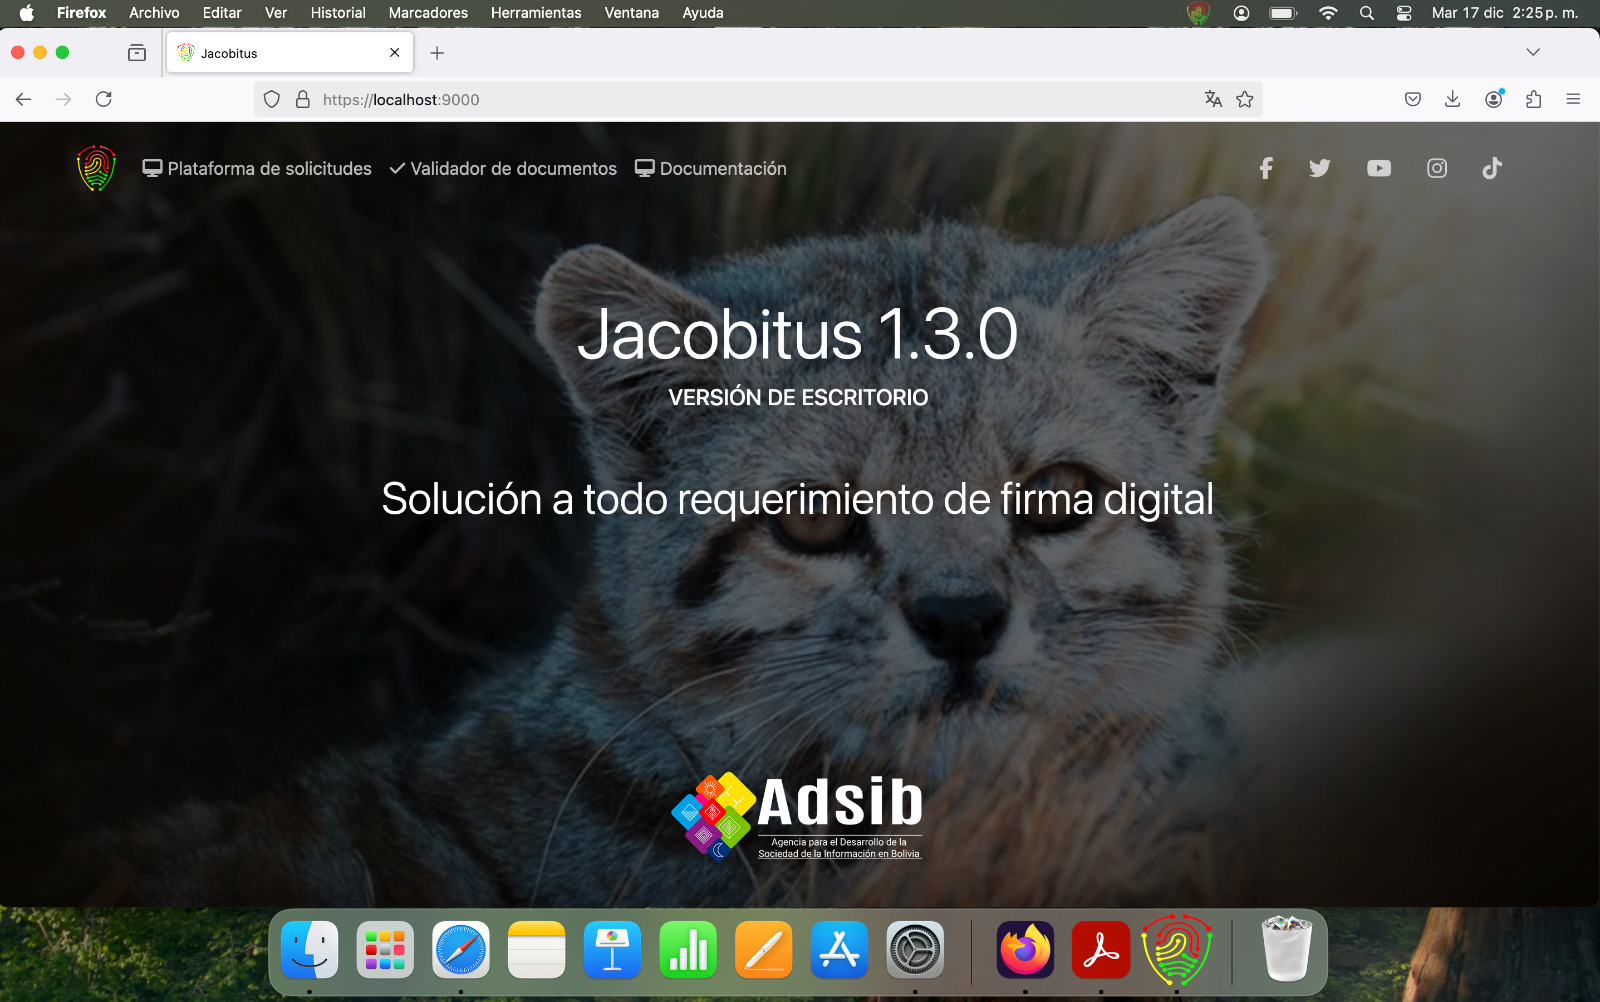The height and width of the screenshot is (1002, 1600).
Task: Expand the list all tabs chevron
Action: point(1532,52)
